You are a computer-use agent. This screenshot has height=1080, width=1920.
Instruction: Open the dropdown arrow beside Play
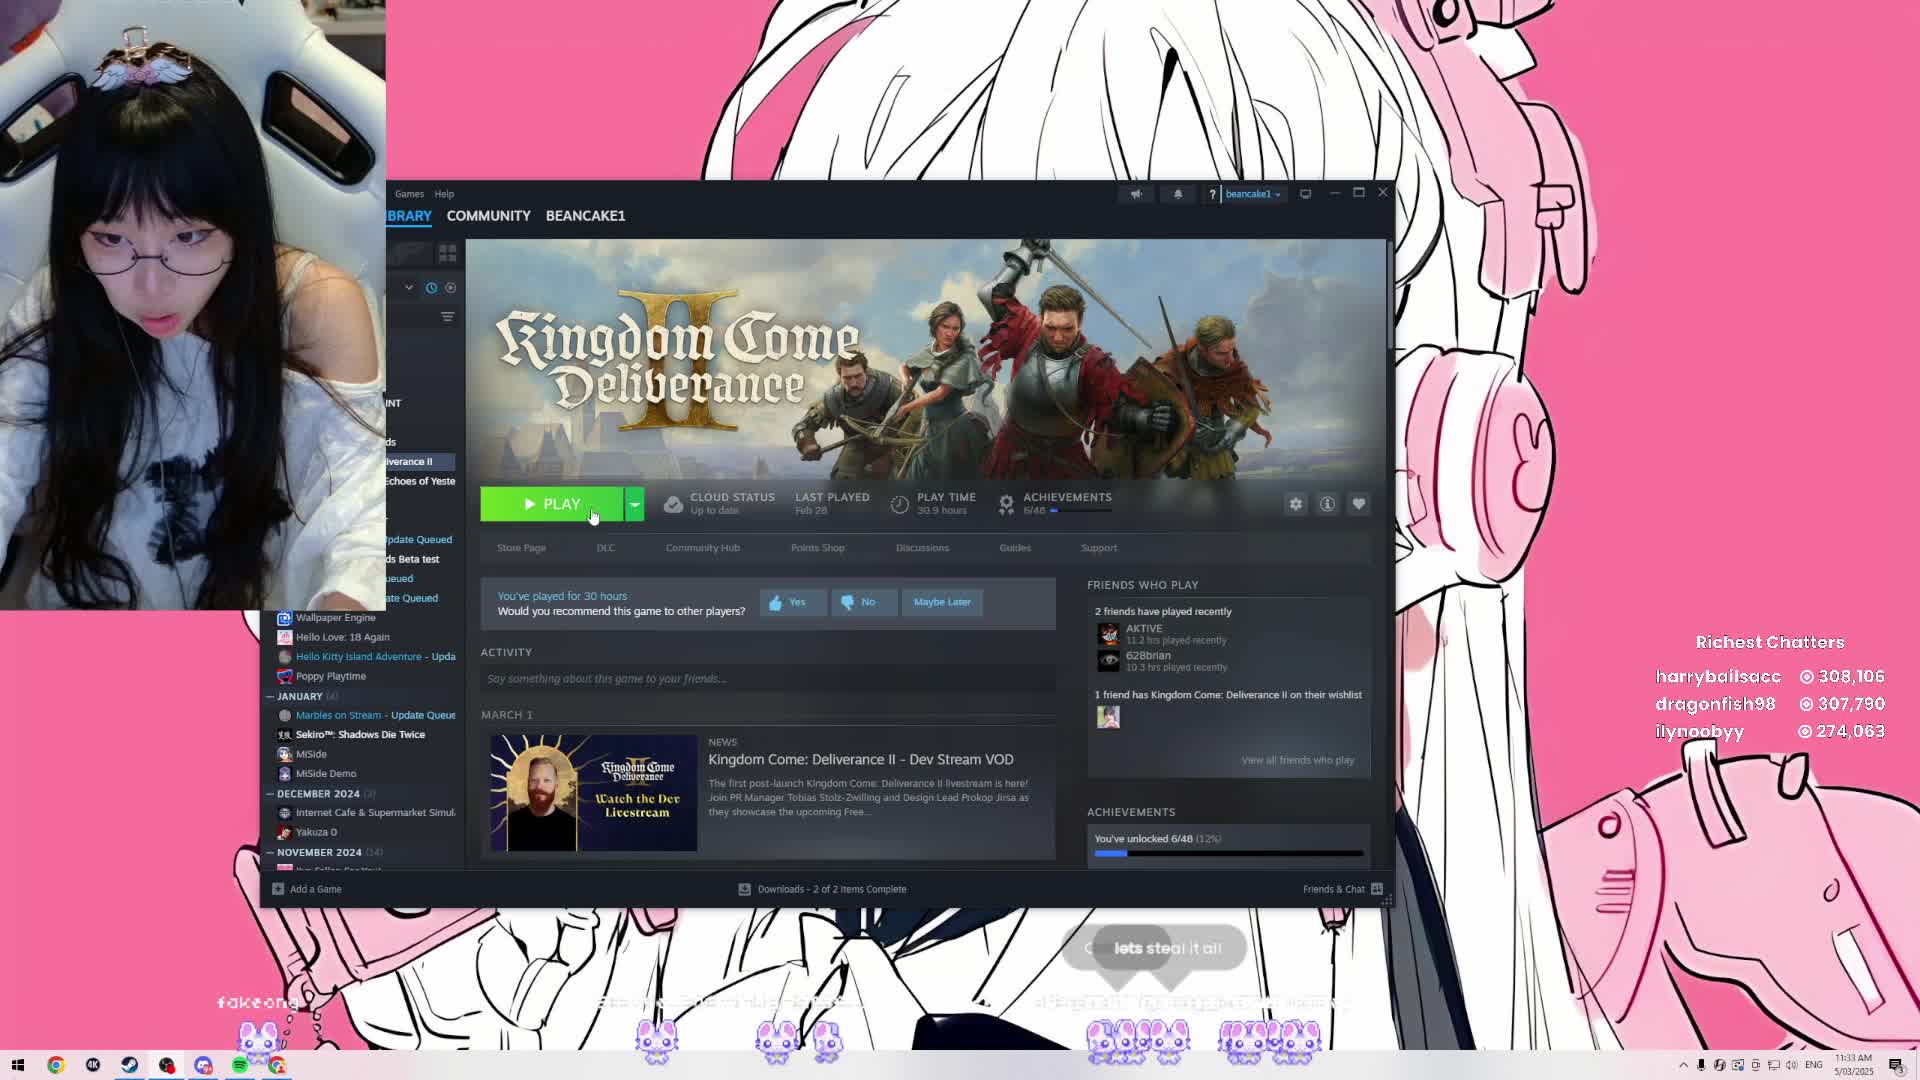click(635, 504)
